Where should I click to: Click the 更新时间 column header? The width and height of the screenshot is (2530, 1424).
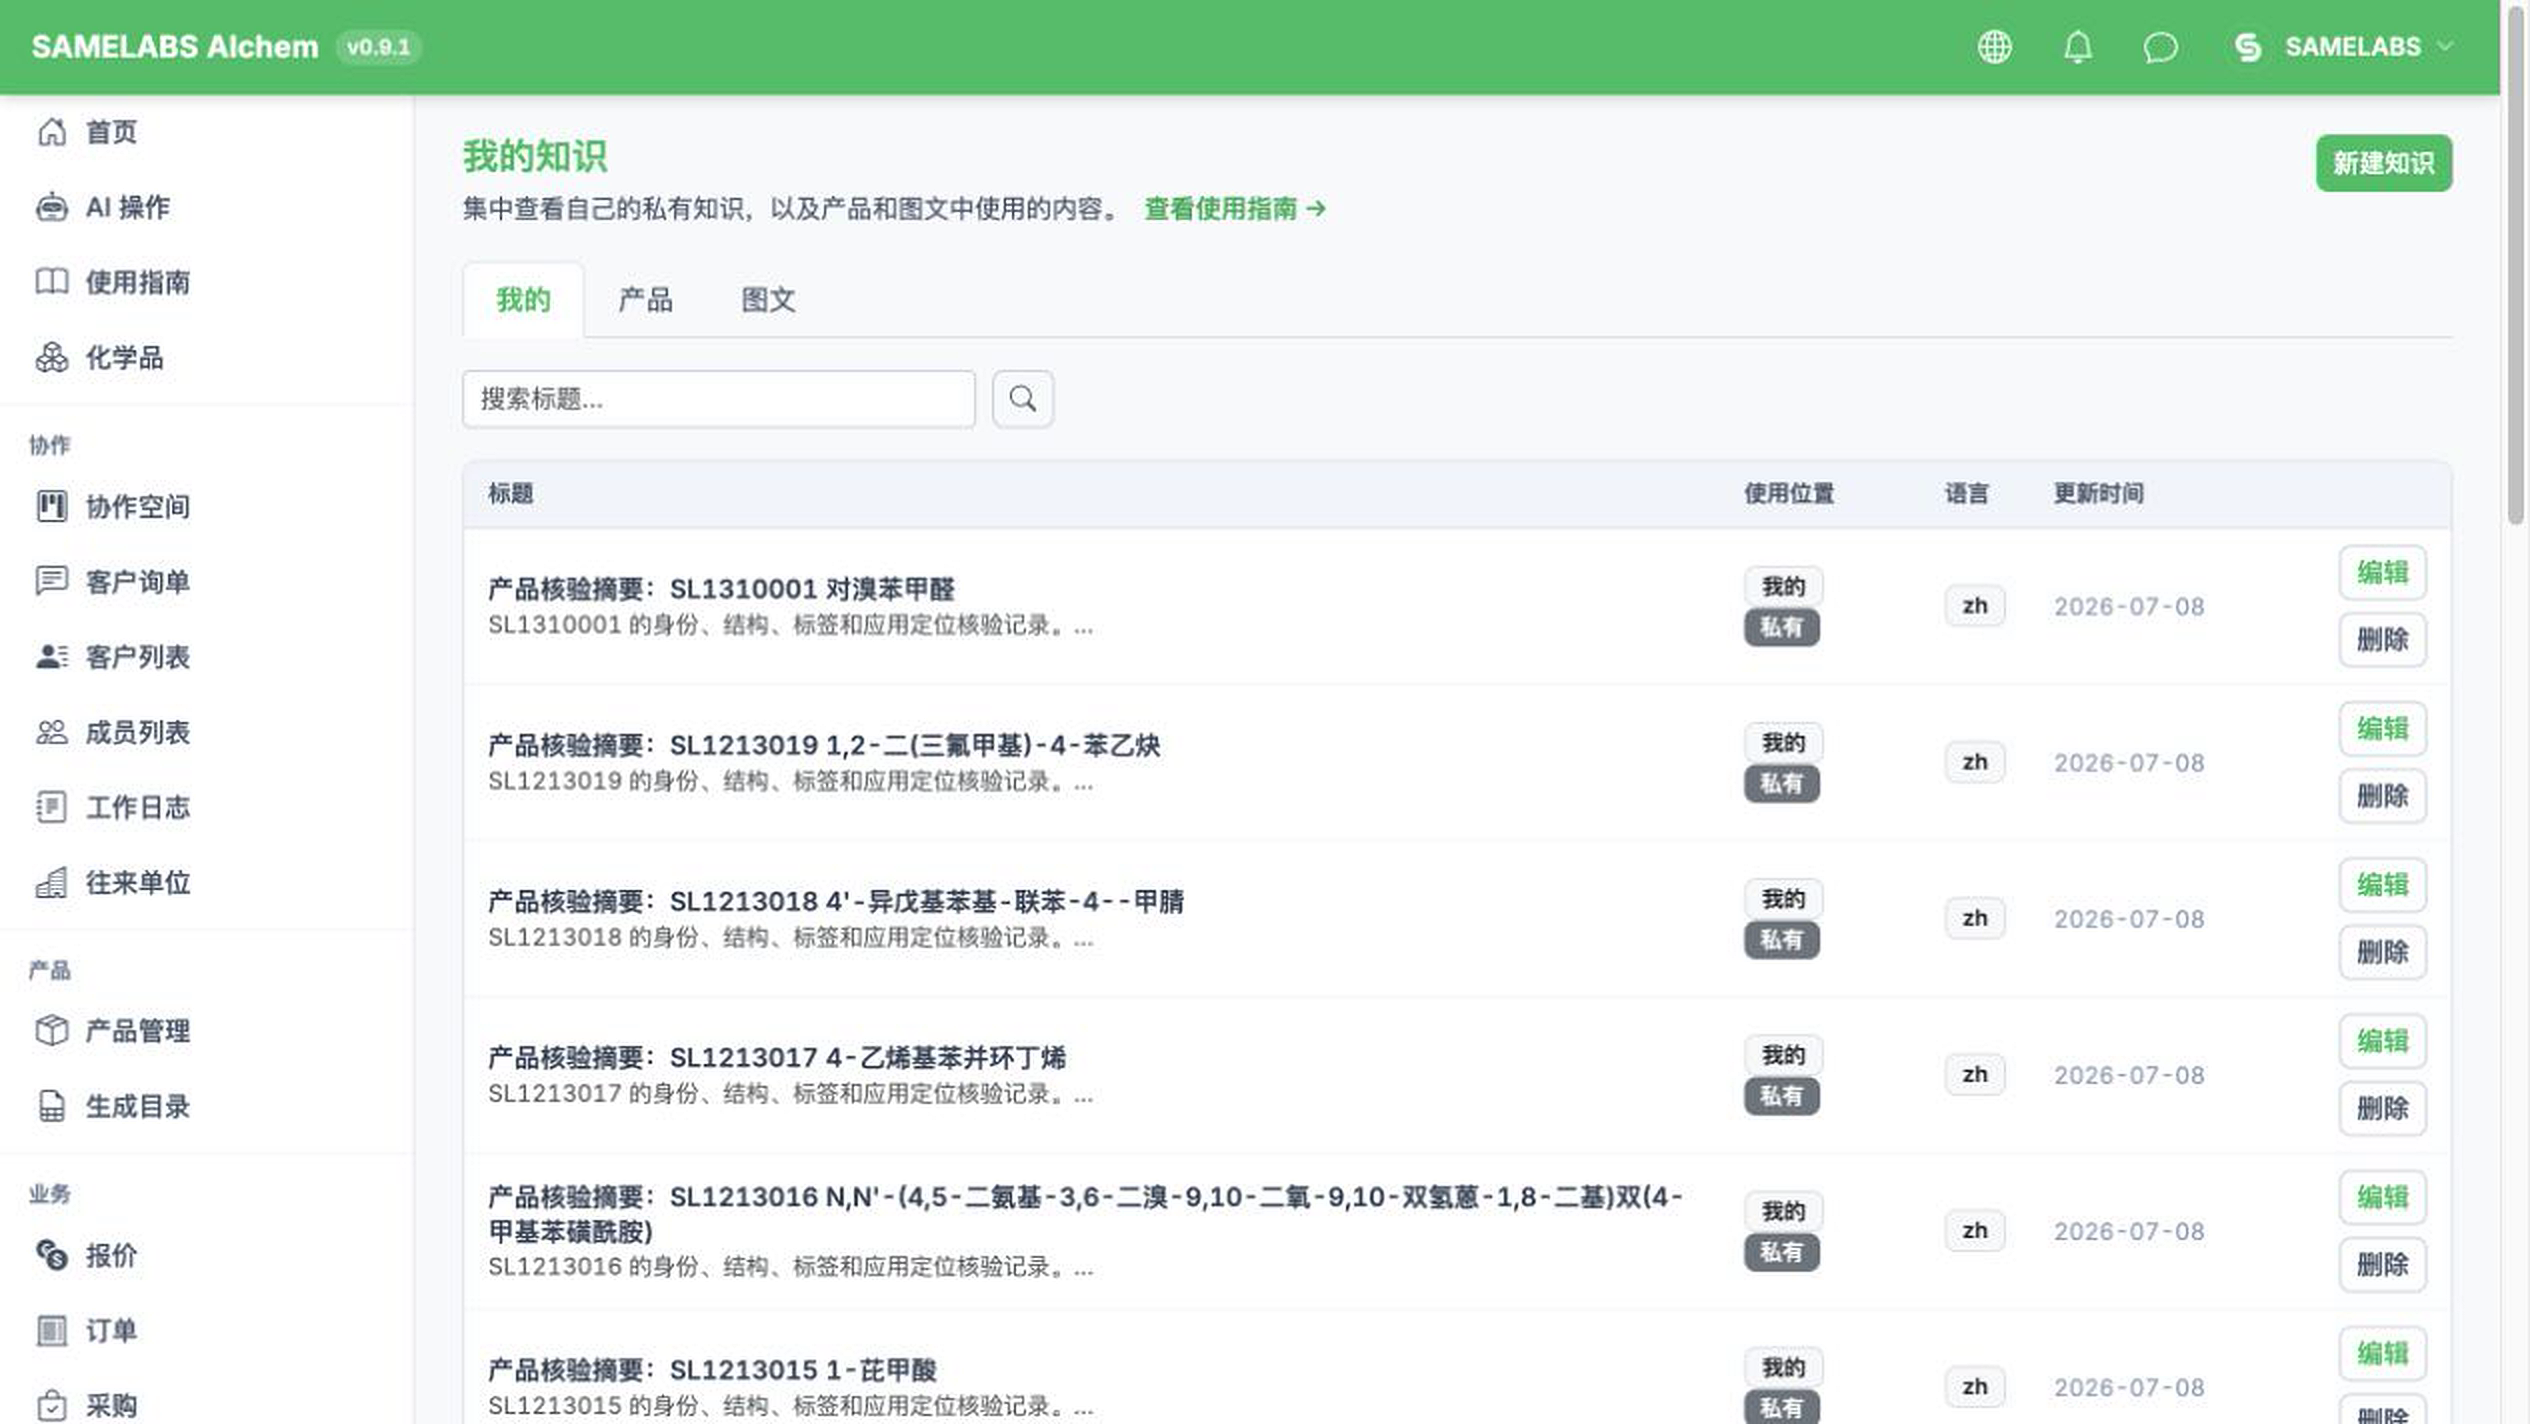click(x=2098, y=493)
